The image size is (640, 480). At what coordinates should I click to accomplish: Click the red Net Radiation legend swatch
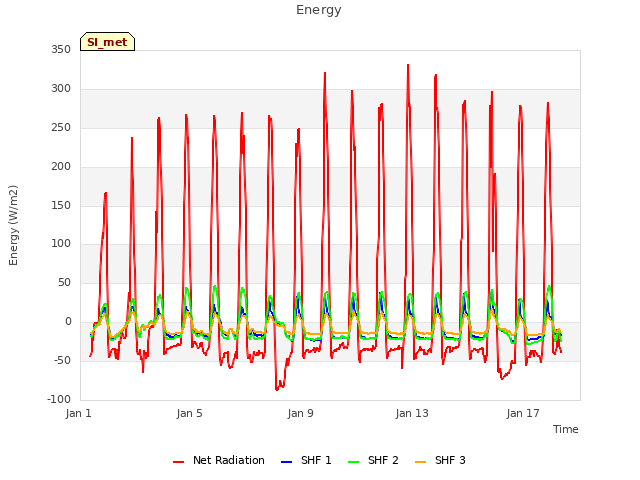[178, 462]
